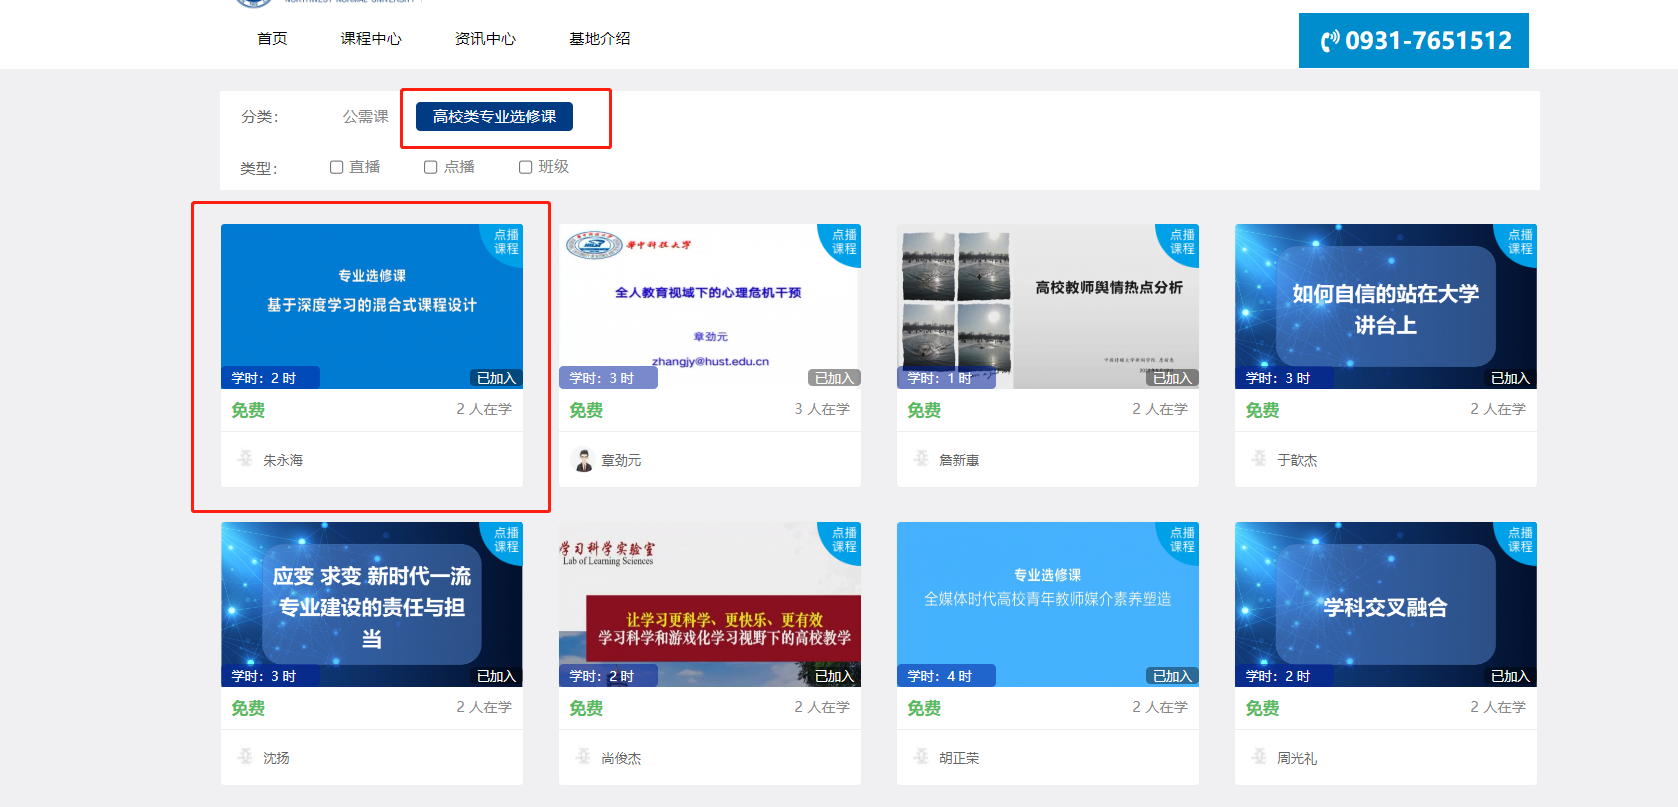Toggle the 班级 type checkbox
The image size is (1678, 807).
pyautogui.click(x=525, y=167)
